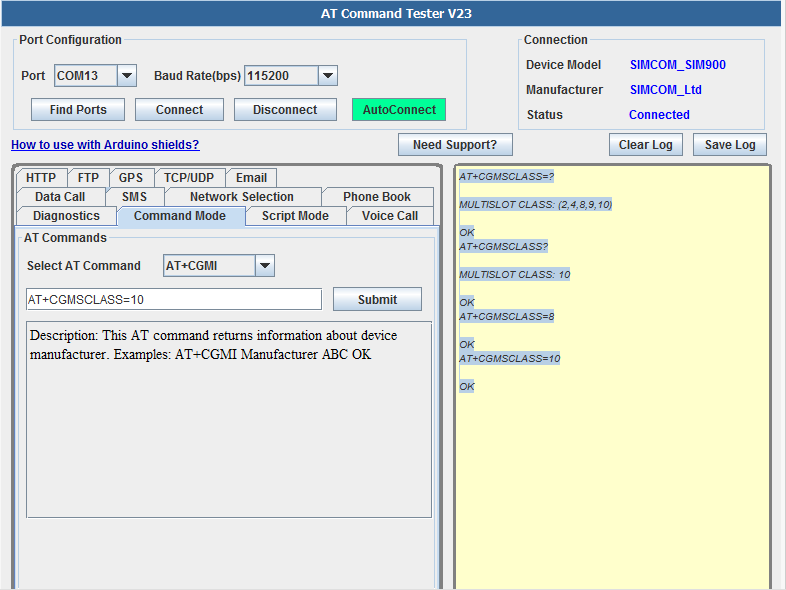786x590 pixels.
Task: Click the last OK line in the log
Action: point(467,386)
